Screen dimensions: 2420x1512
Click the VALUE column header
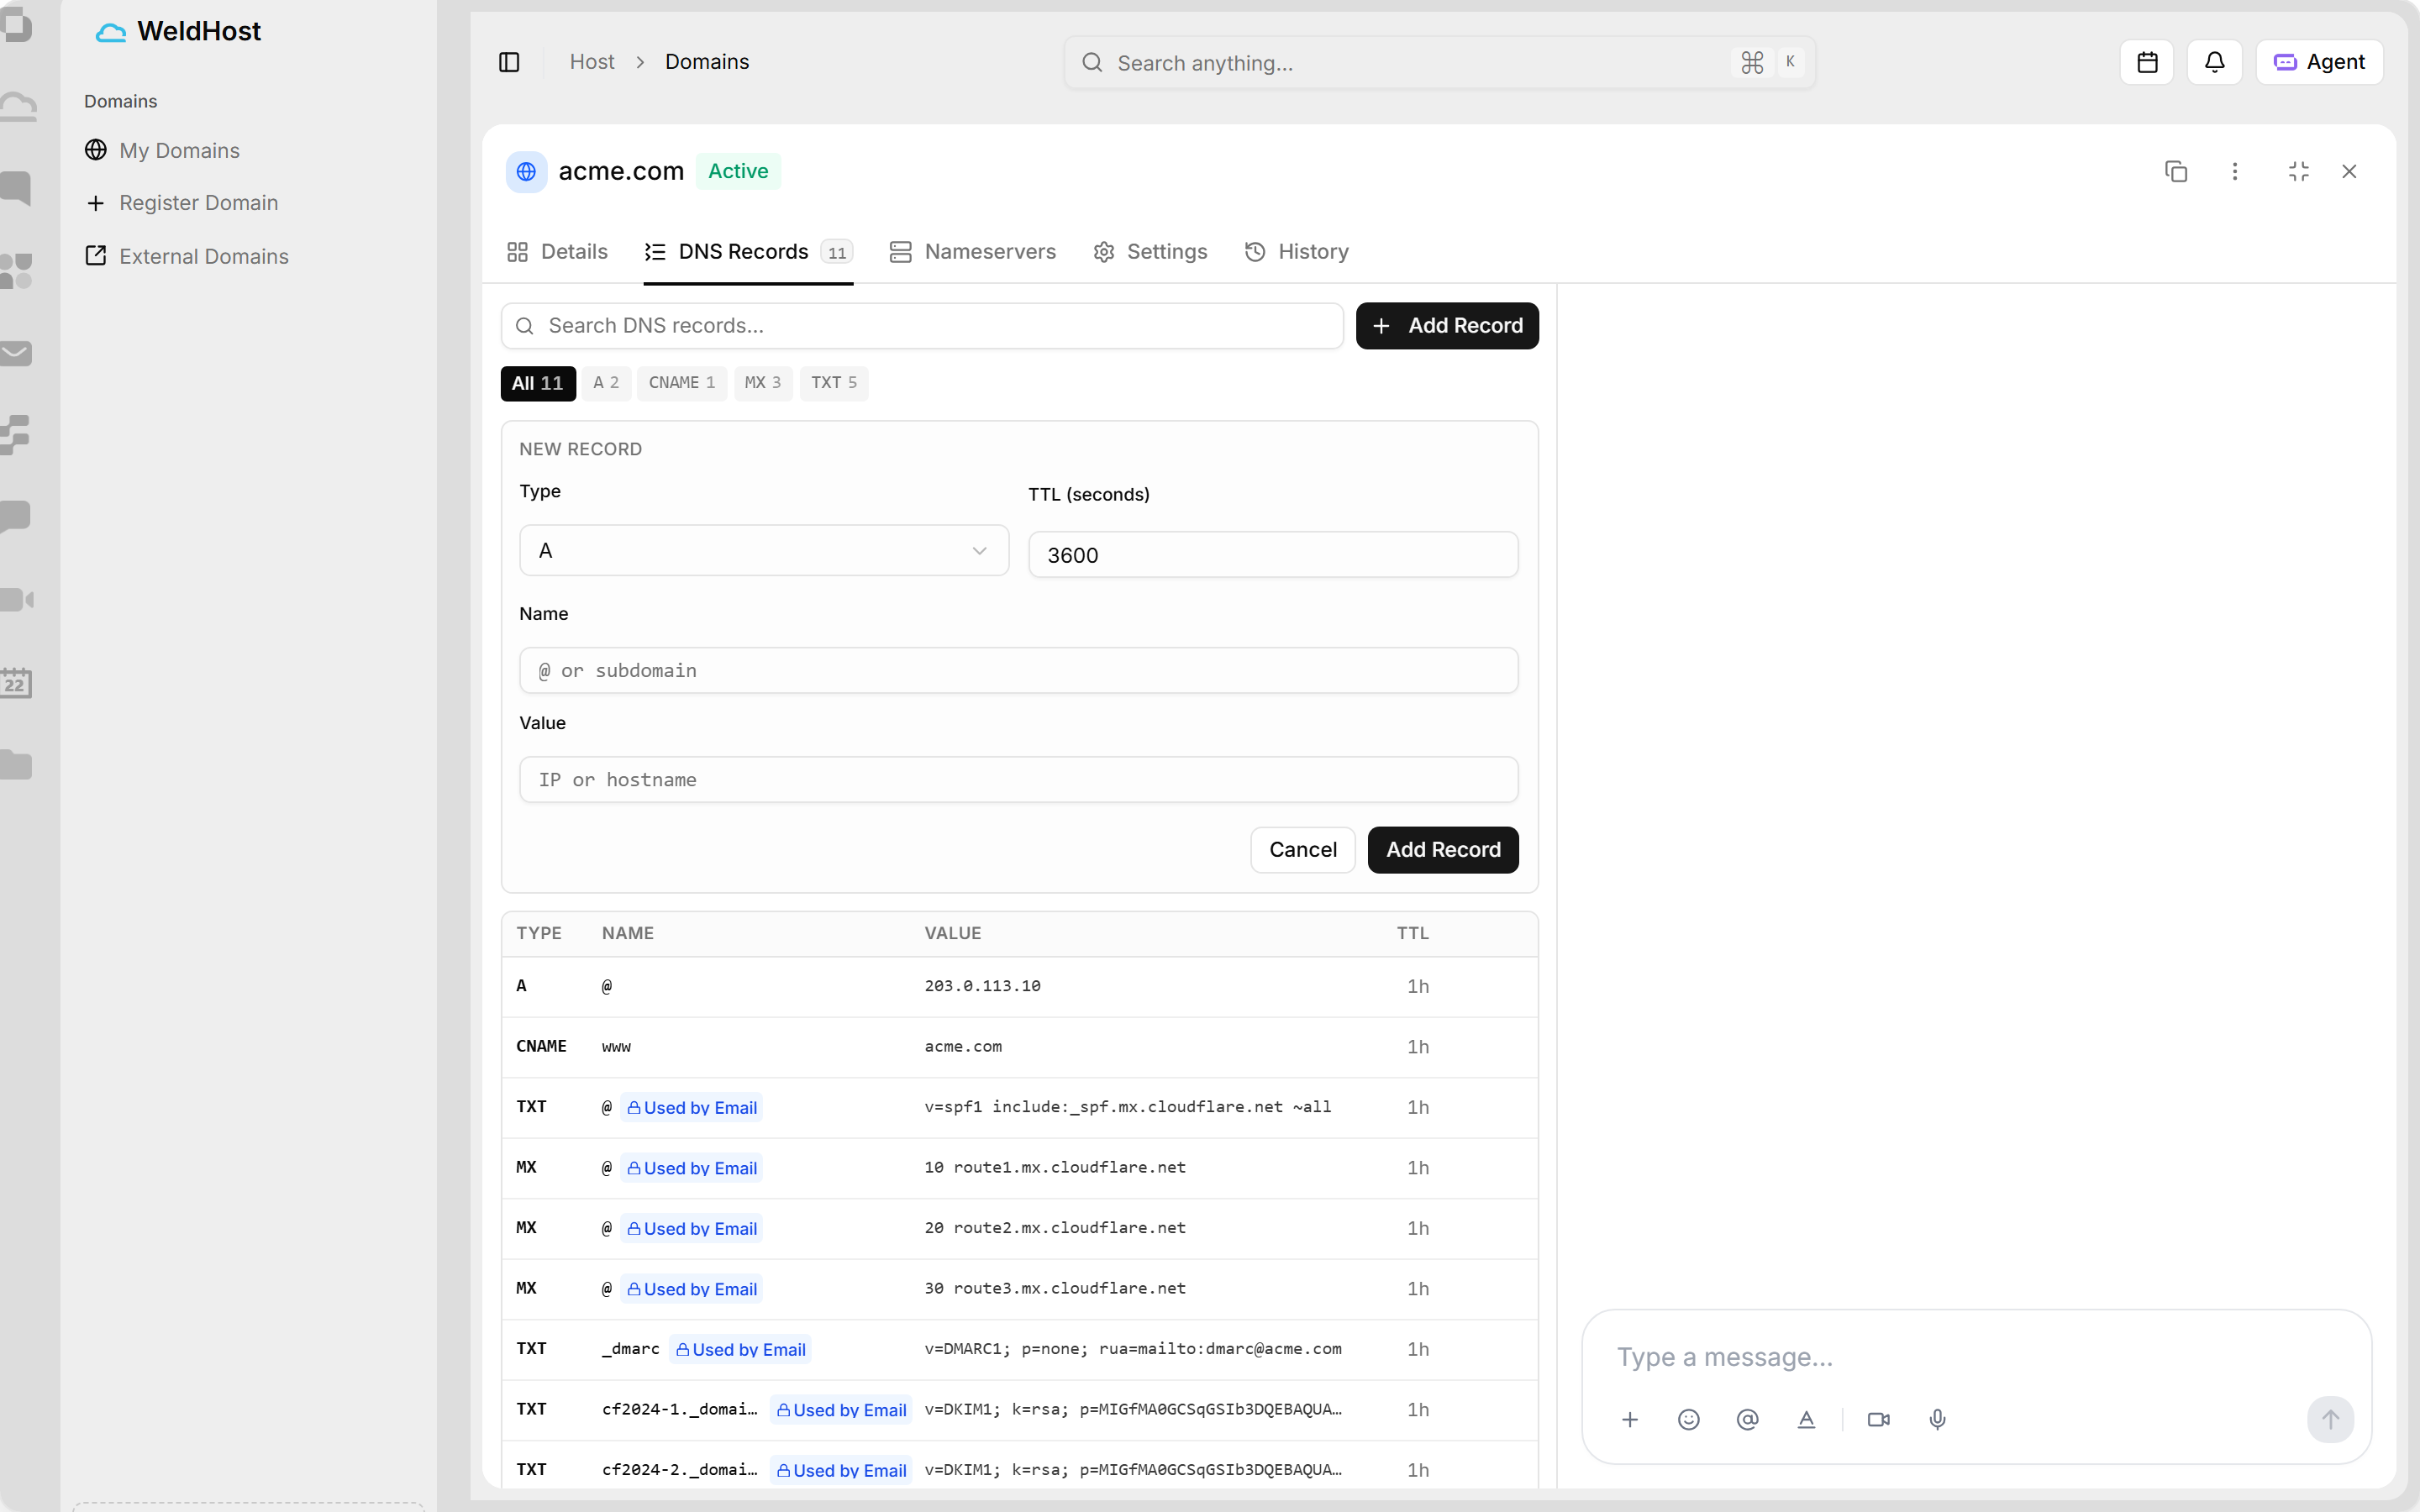(x=952, y=933)
